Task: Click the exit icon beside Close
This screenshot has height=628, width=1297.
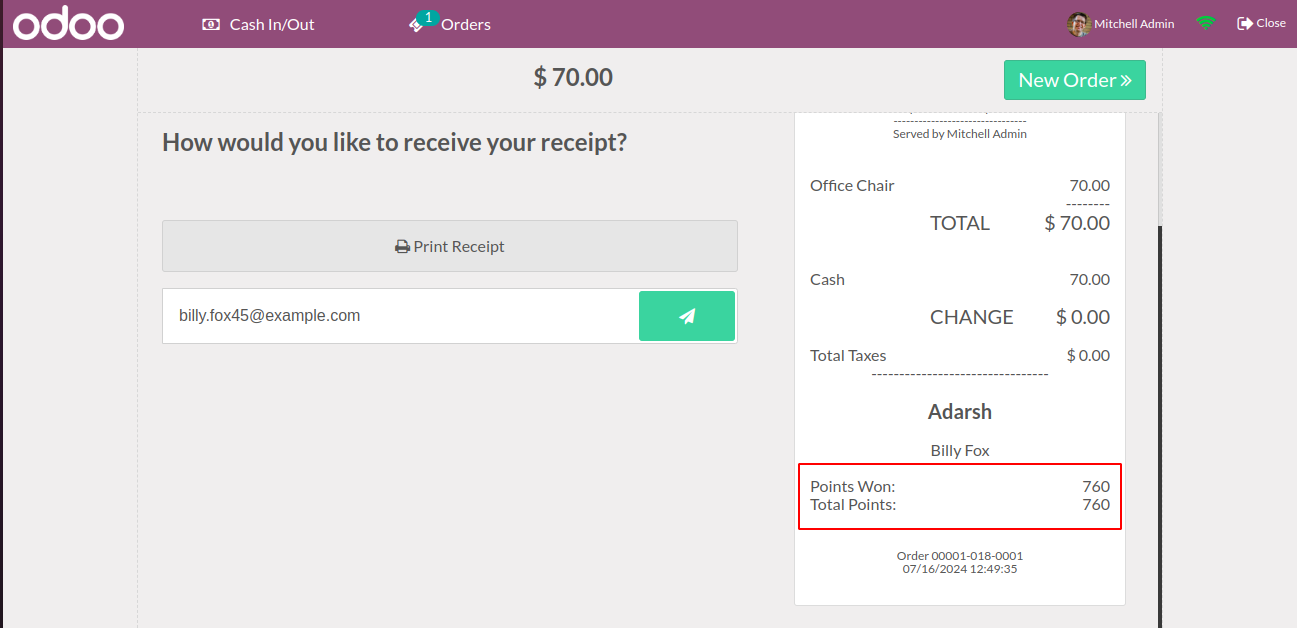Action: click(x=1244, y=23)
